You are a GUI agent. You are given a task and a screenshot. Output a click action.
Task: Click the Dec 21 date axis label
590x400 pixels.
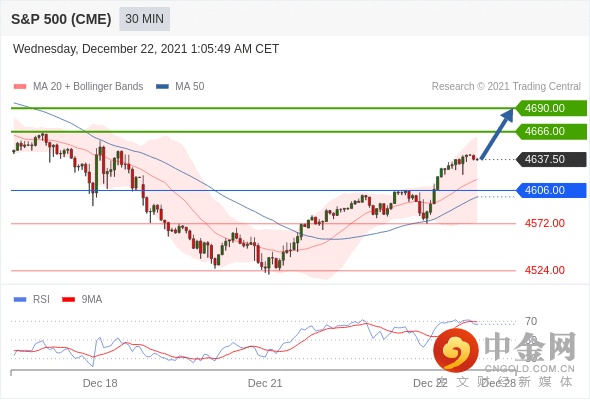(265, 383)
